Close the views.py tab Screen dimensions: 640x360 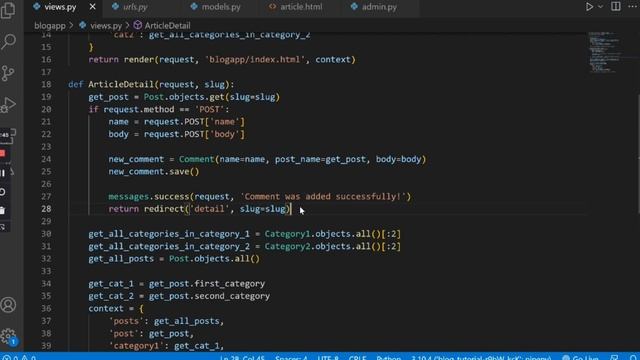coord(93,7)
